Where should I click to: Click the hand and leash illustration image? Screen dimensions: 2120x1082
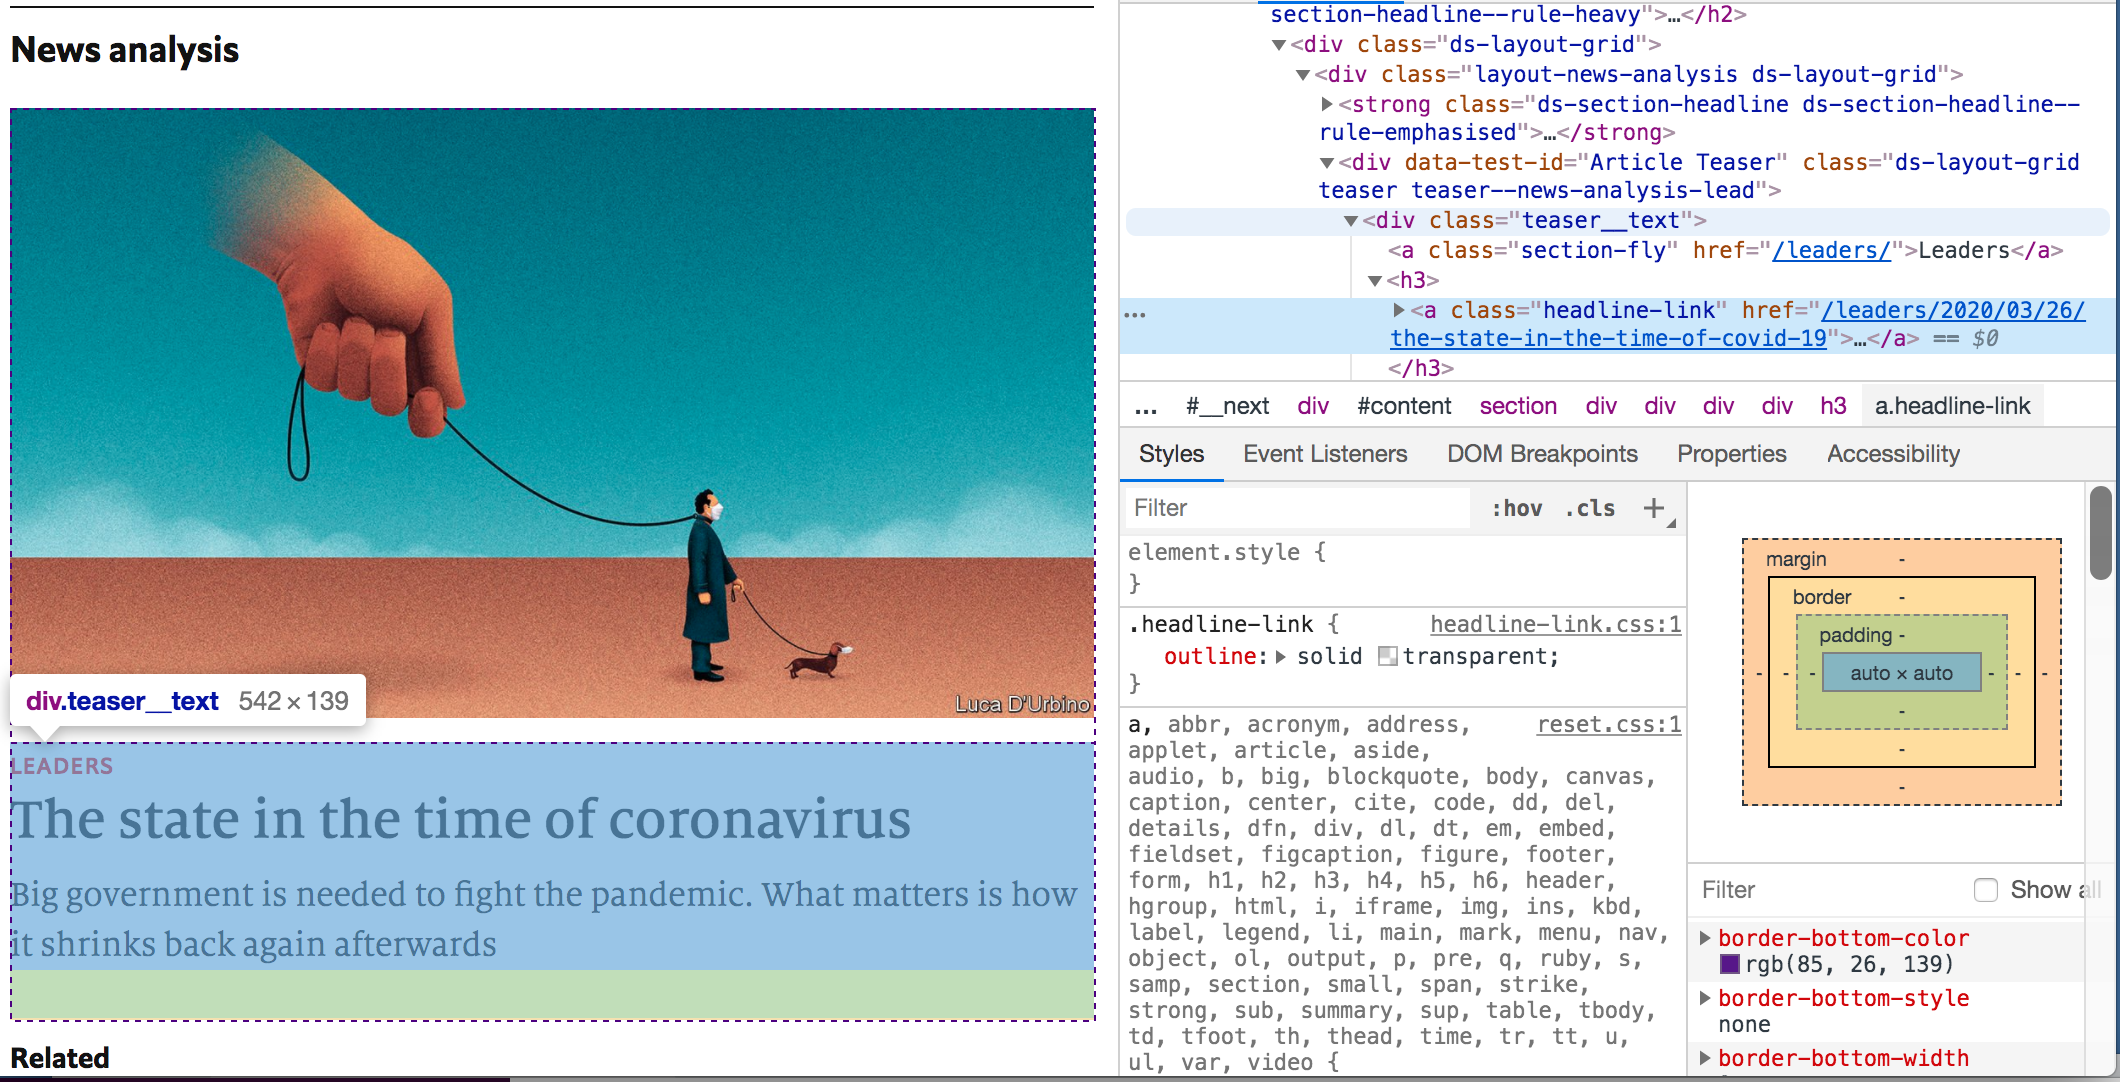tap(552, 412)
